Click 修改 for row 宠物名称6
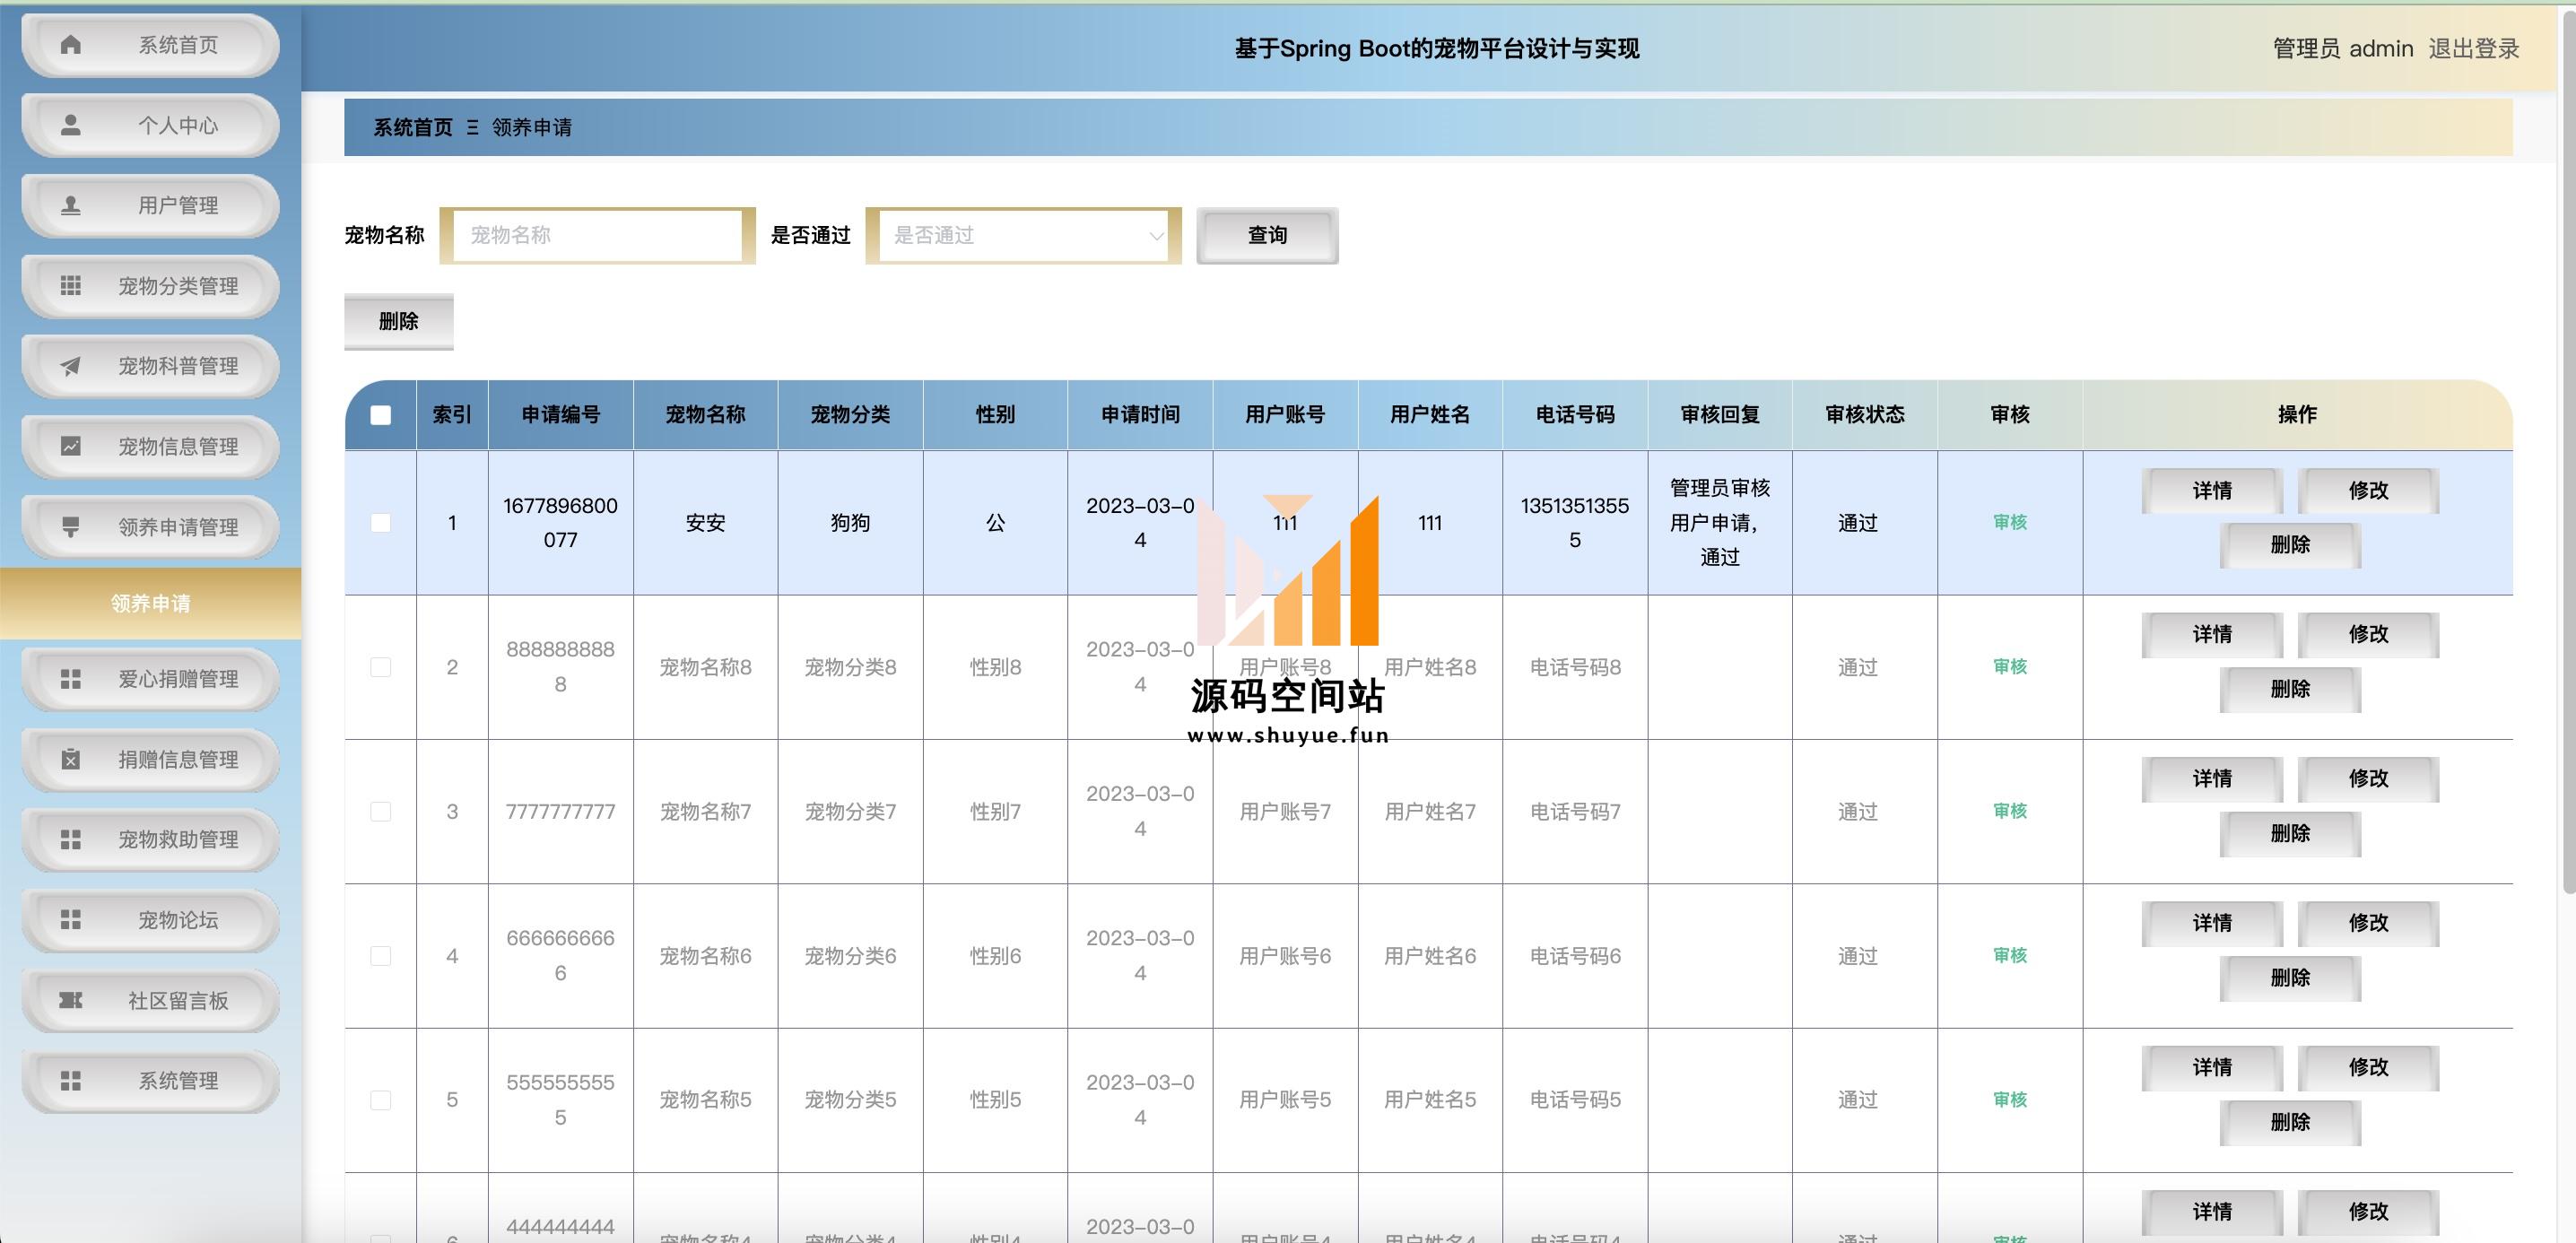2576x1243 pixels. [2368, 923]
